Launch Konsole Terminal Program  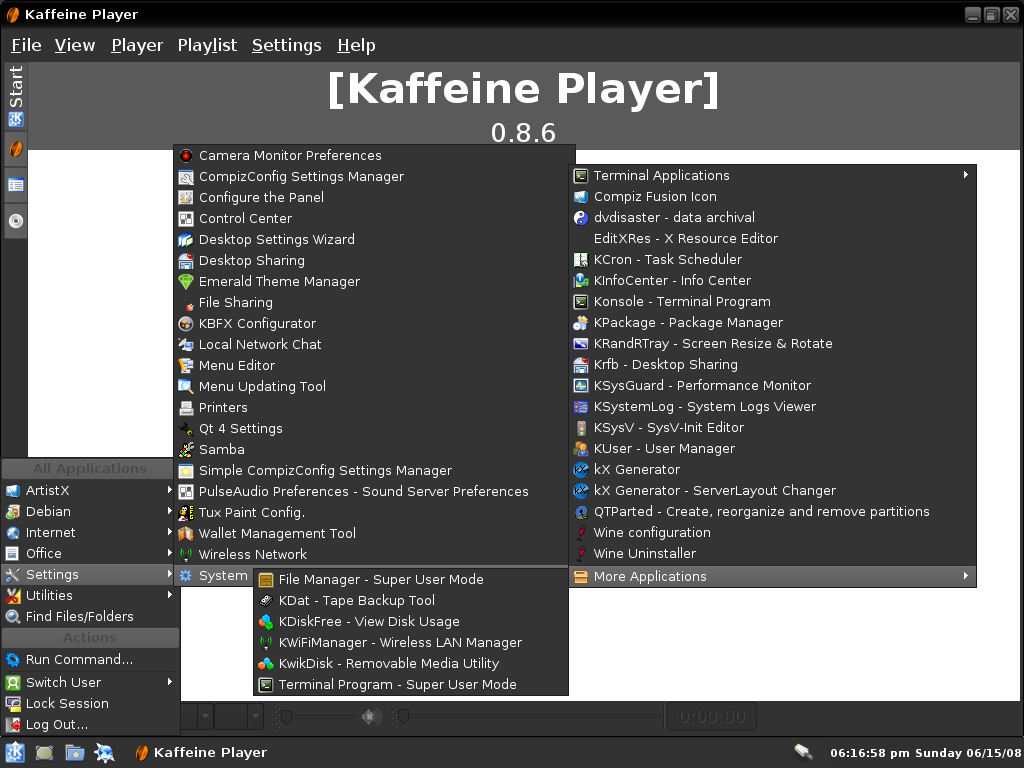click(x=773, y=302)
